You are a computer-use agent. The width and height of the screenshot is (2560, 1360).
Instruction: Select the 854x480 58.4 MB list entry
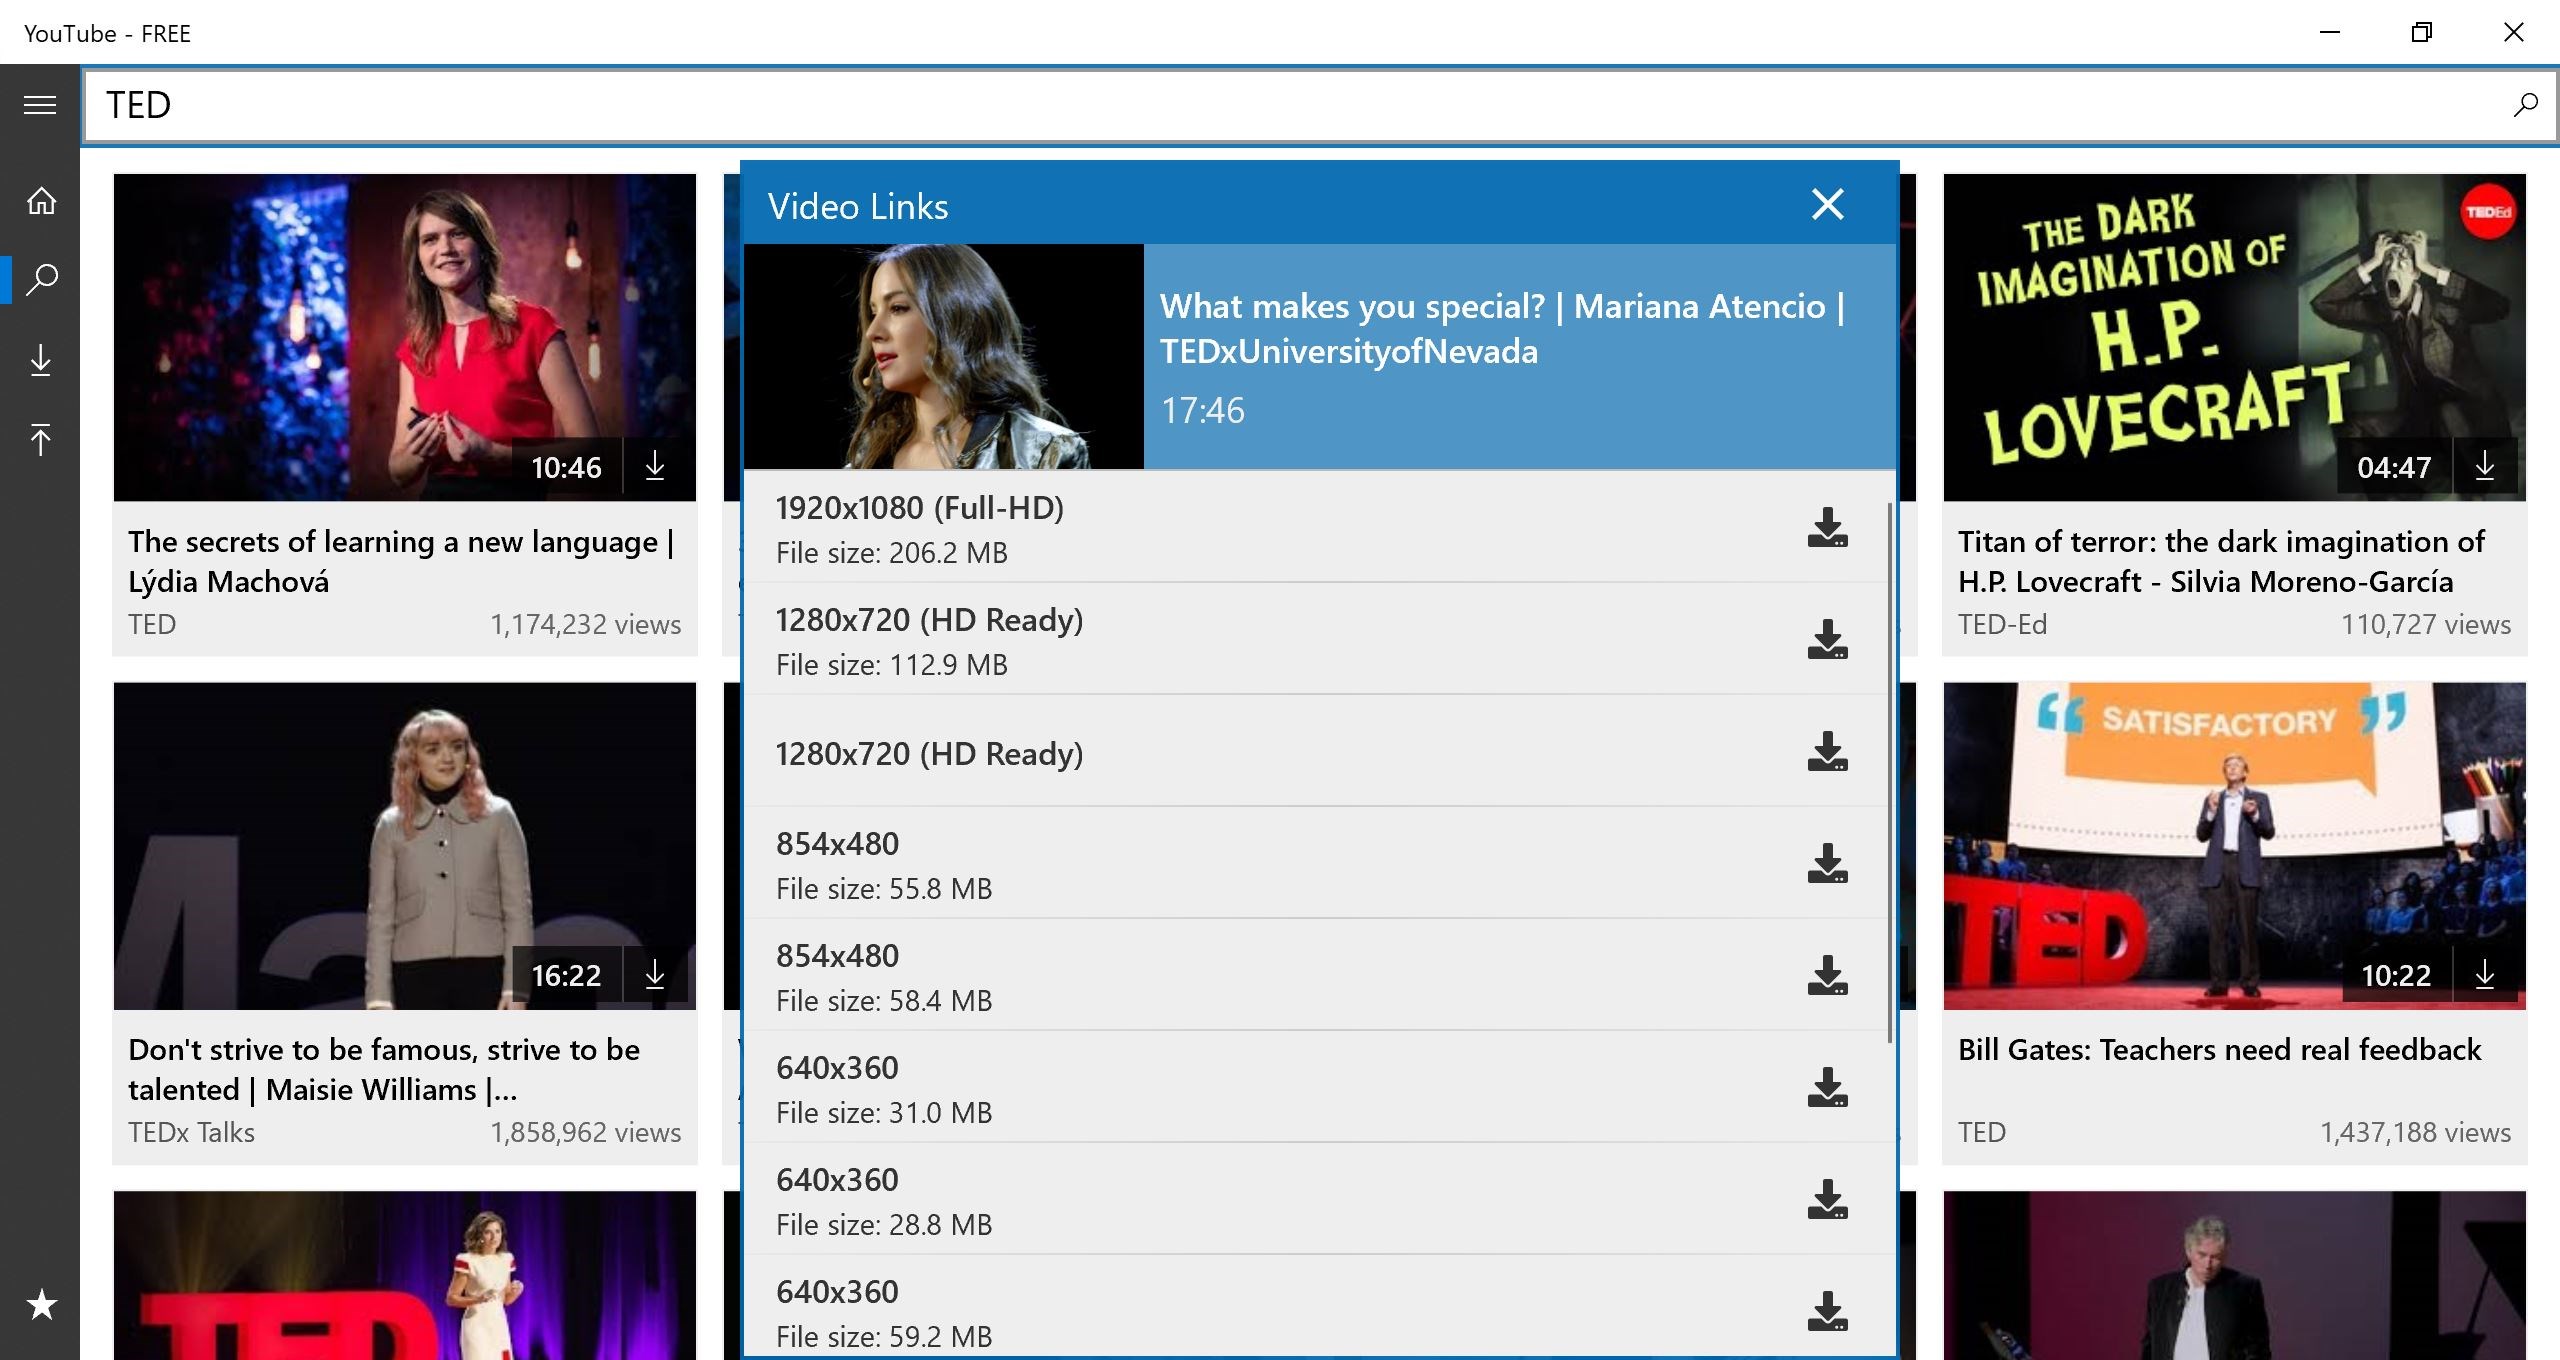[1200, 976]
